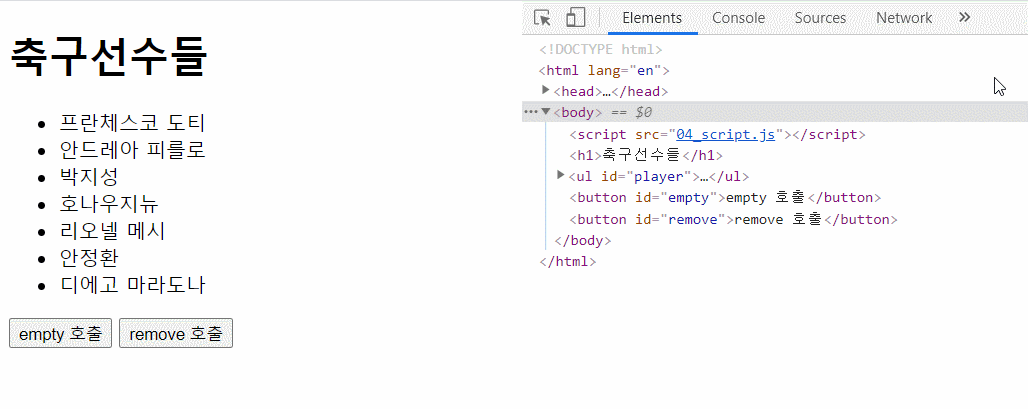Expand the head node in the DOM tree
This screenshot has width=1028, height=409.
click(x=545, y=90)
